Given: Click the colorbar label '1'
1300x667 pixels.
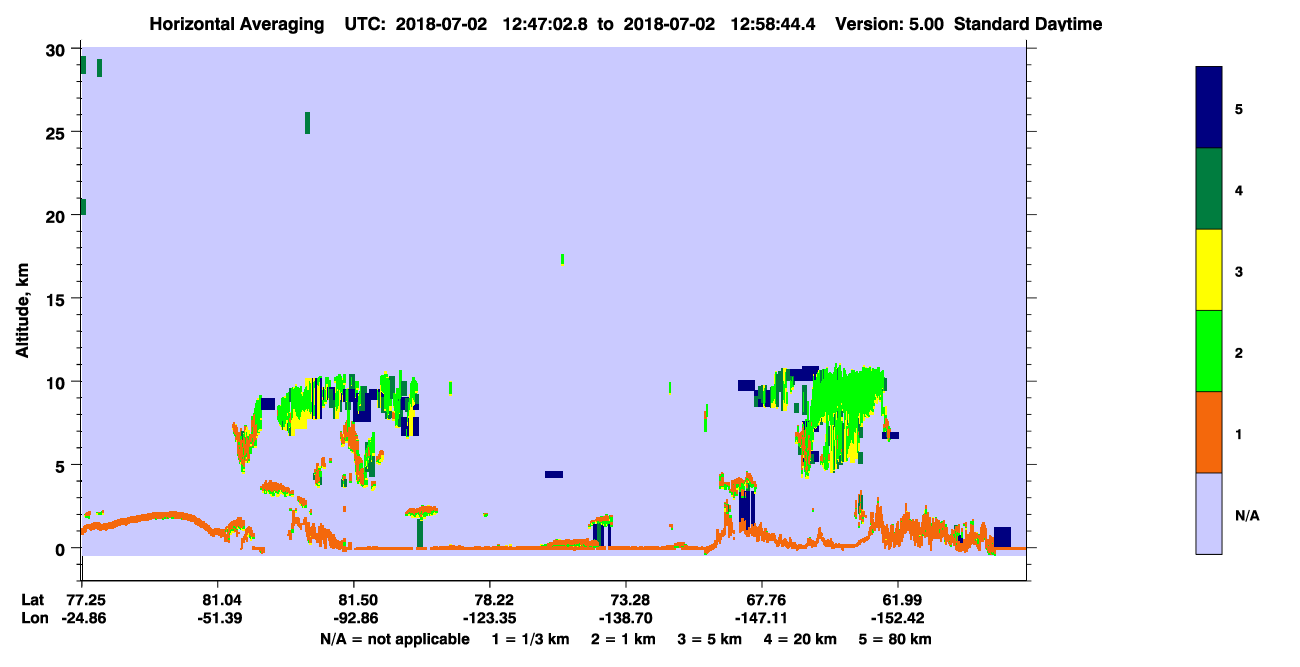Looking at the screenshot, I should 1239,433.
